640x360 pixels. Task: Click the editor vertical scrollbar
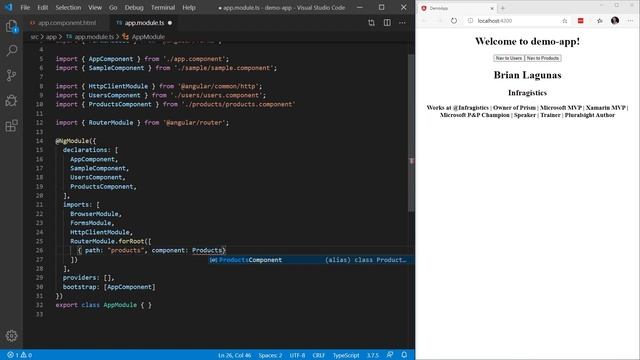click(x=411, y=133)
